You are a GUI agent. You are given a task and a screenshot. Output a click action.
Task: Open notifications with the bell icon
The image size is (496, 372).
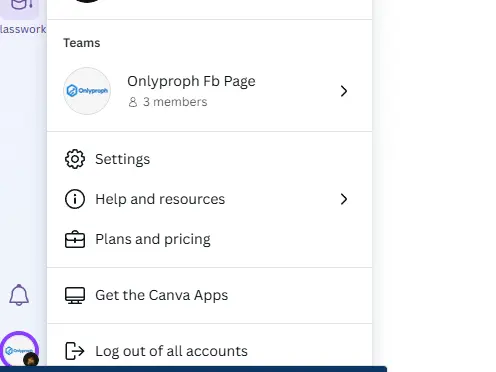[19, 295]
